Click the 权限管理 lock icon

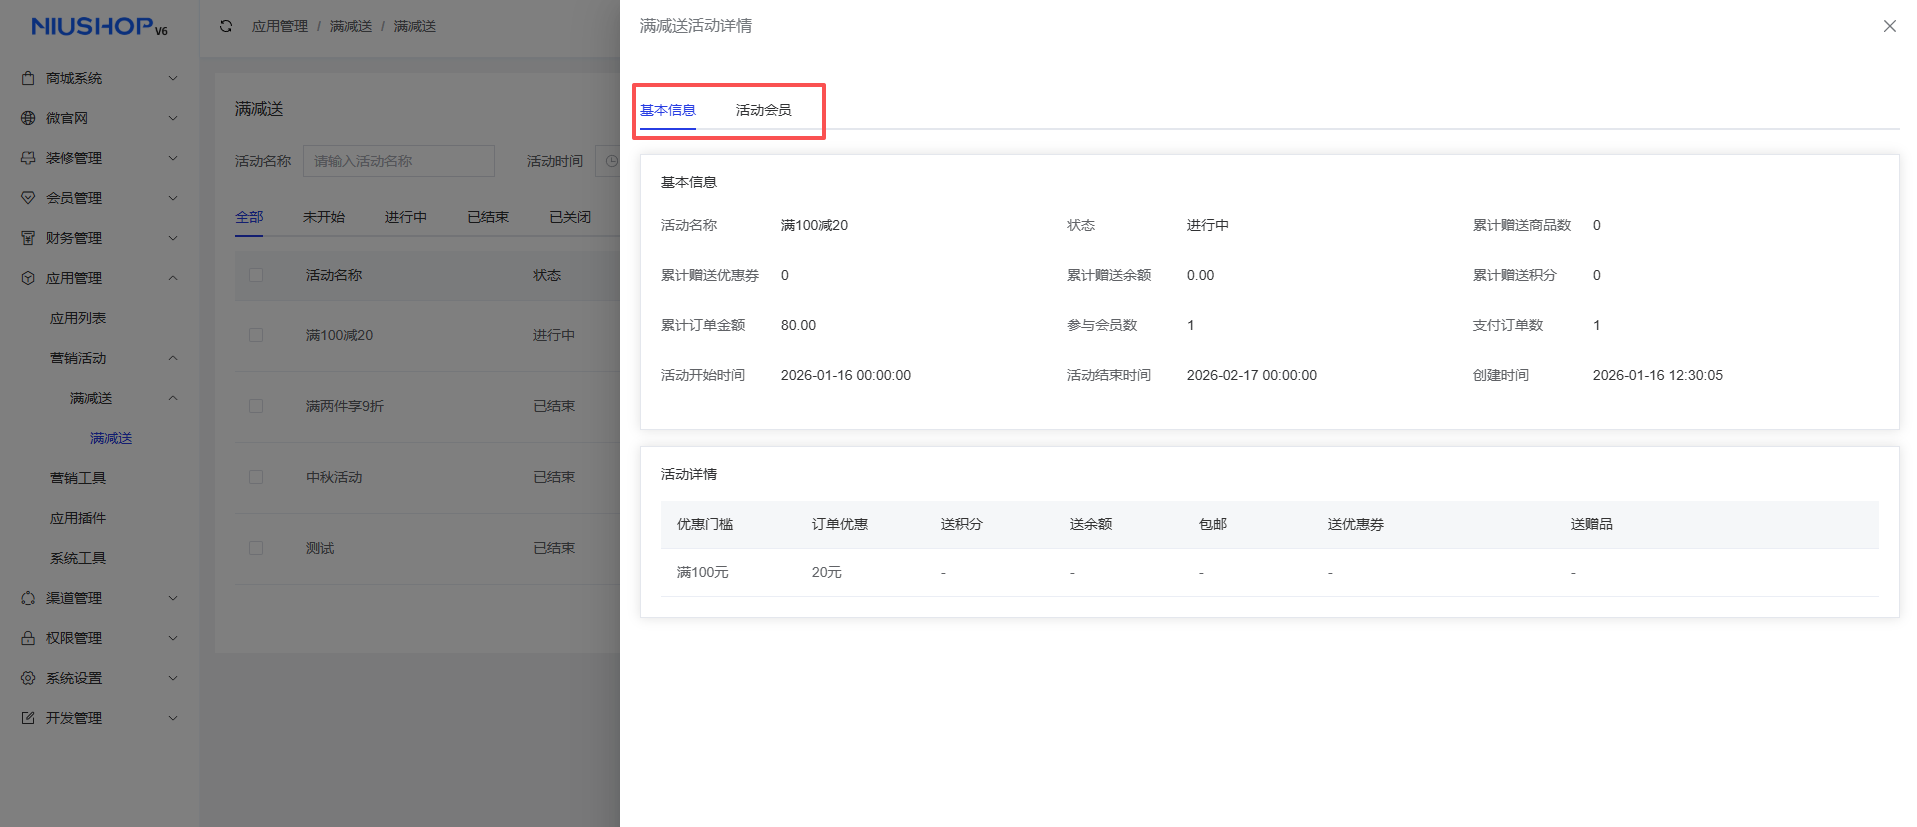[x=28, y=638]
